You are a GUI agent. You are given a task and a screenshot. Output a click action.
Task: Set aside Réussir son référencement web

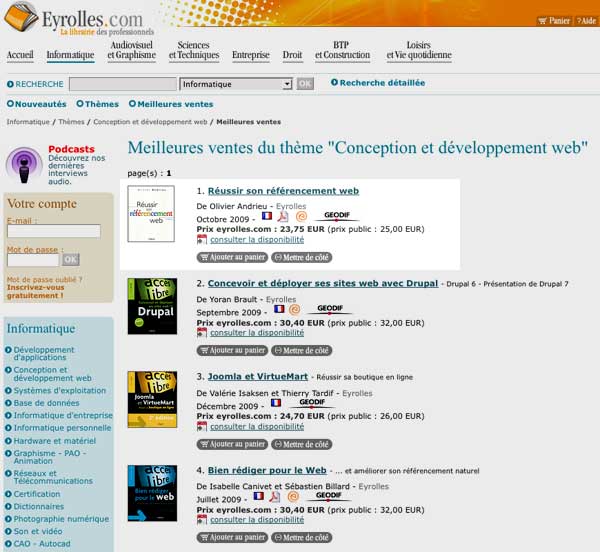tap(302, 257)
